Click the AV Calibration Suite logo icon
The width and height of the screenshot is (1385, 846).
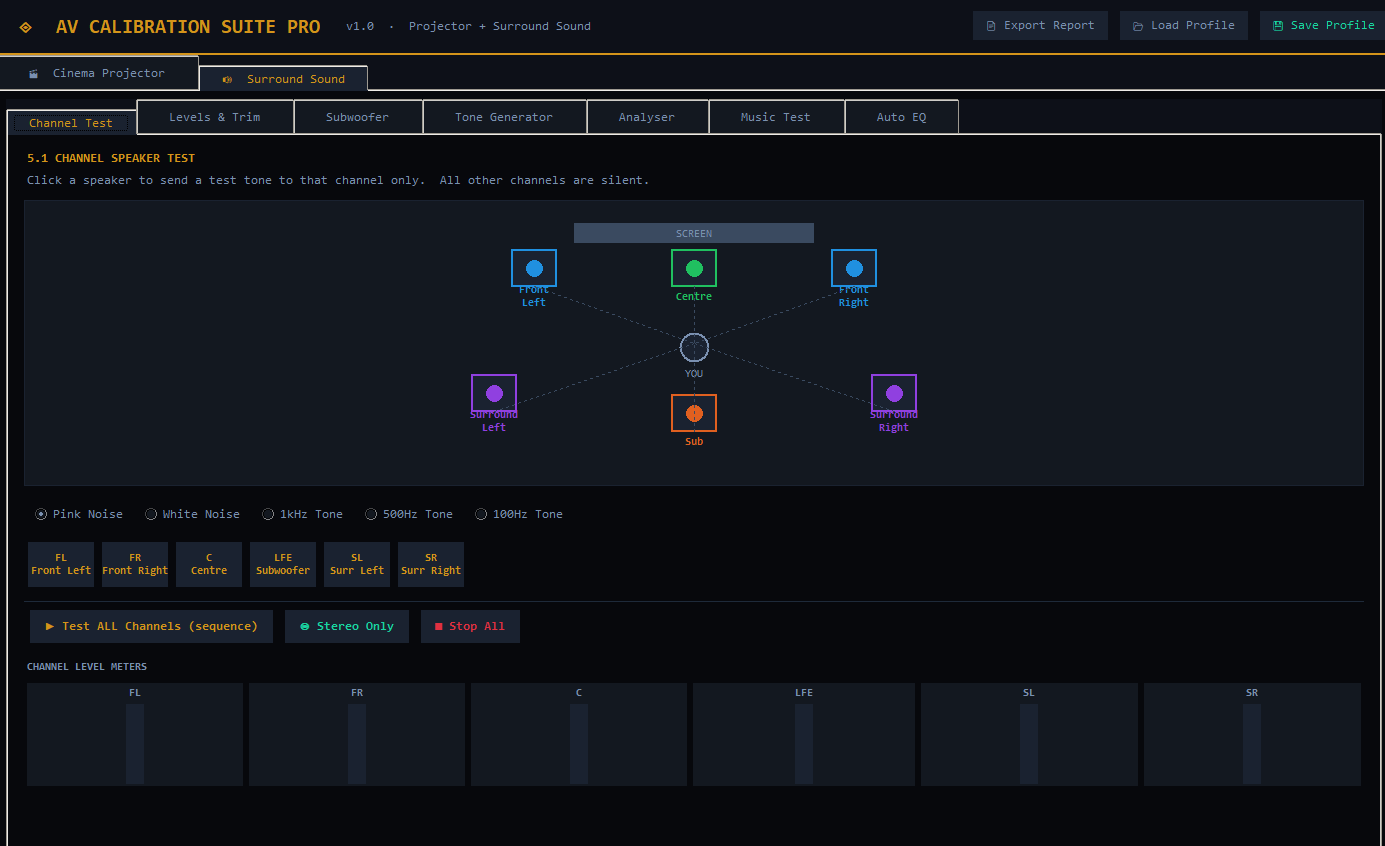click(x=26, y=27)
